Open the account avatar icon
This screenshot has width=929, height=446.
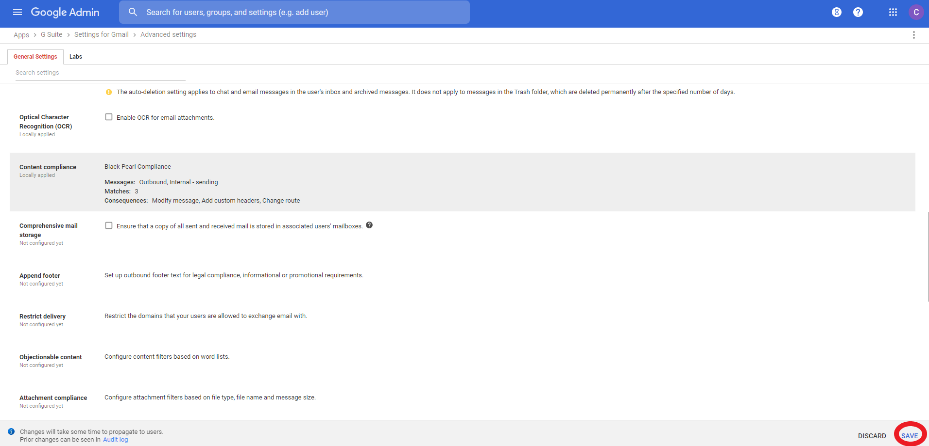pos(916,12)
